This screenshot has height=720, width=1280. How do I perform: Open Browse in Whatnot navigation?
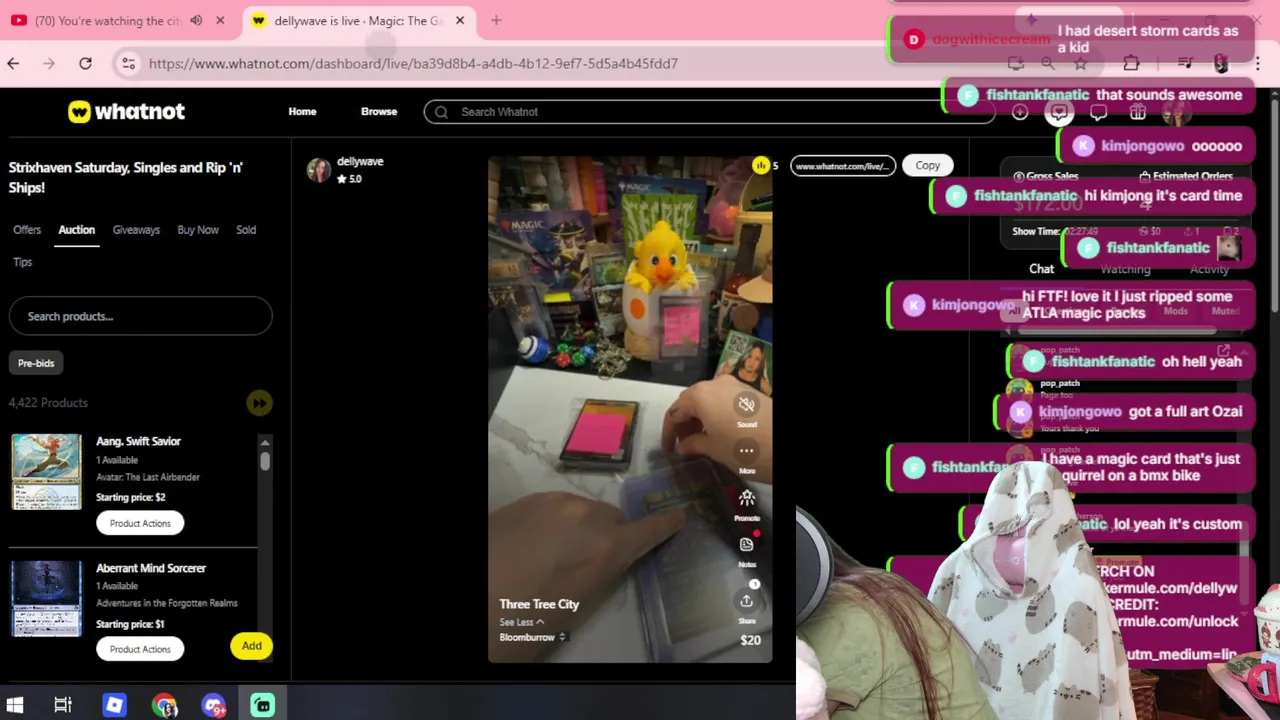379,112
